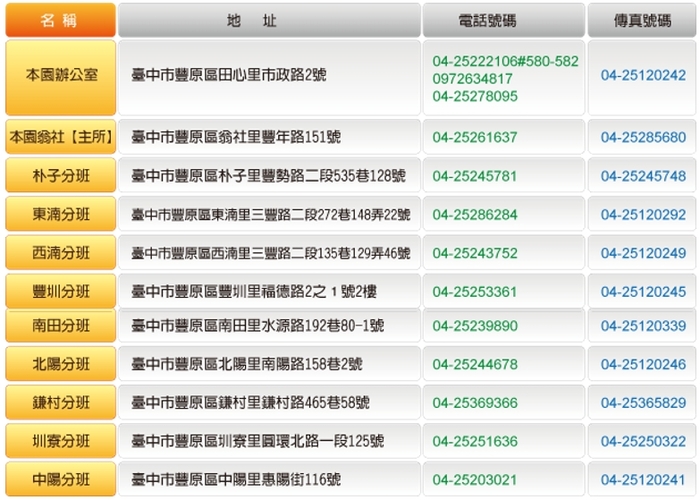
Task: Click the 地址 column header
Action: pyautogui.click(x=268, y=20)
